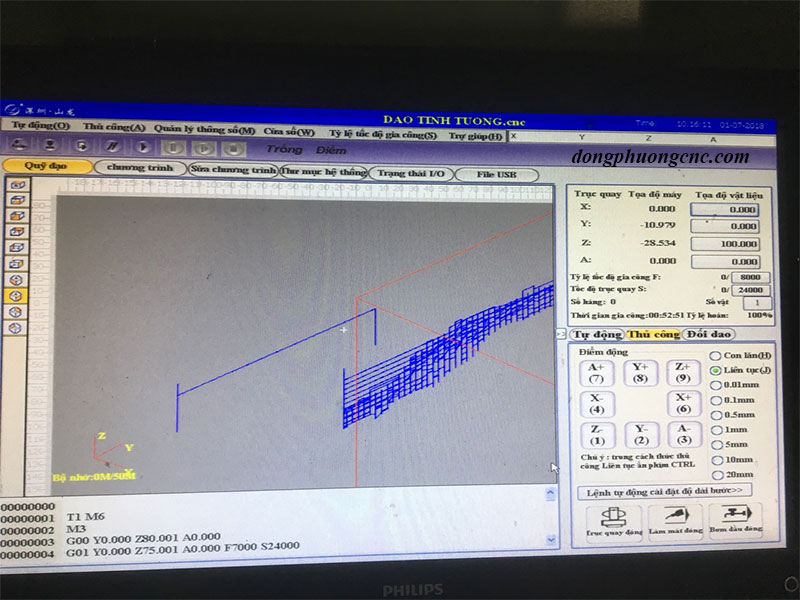Viewport: 800px width, 600px height.
Task: Click the grey start button
Action: [204, 148]
